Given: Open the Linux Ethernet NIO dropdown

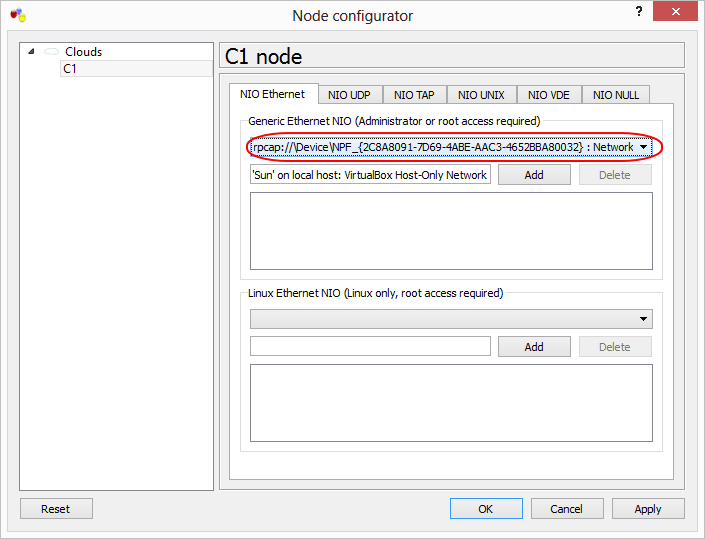Looking at the screenshot, I should pyautogui.click(x=451, y=319).
